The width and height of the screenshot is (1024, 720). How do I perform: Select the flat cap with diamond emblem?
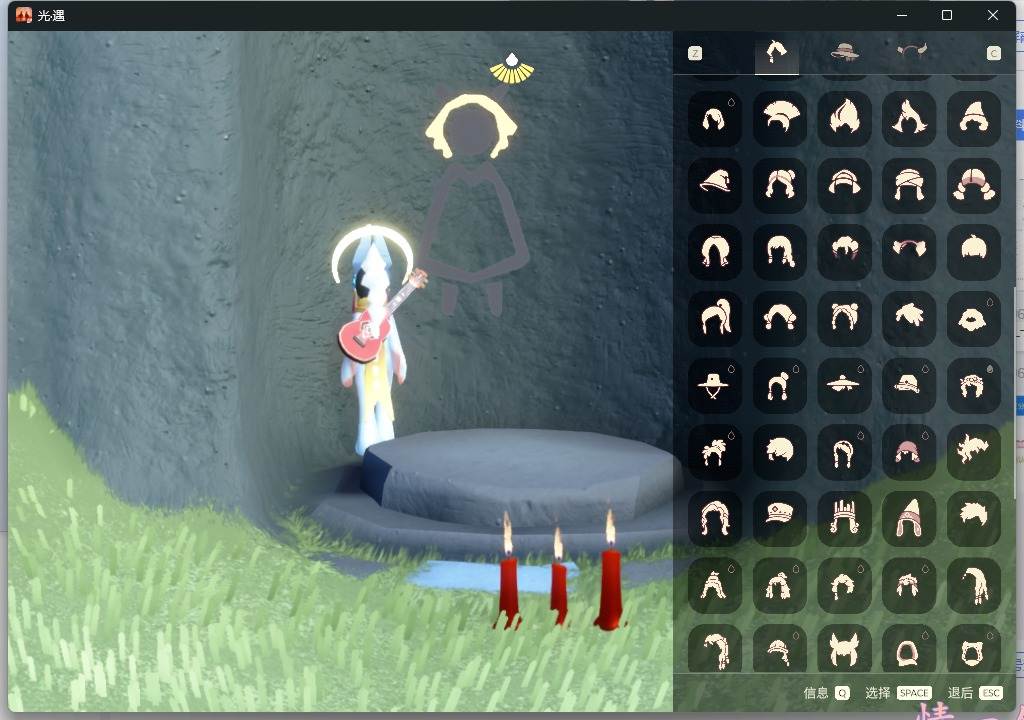780,519
